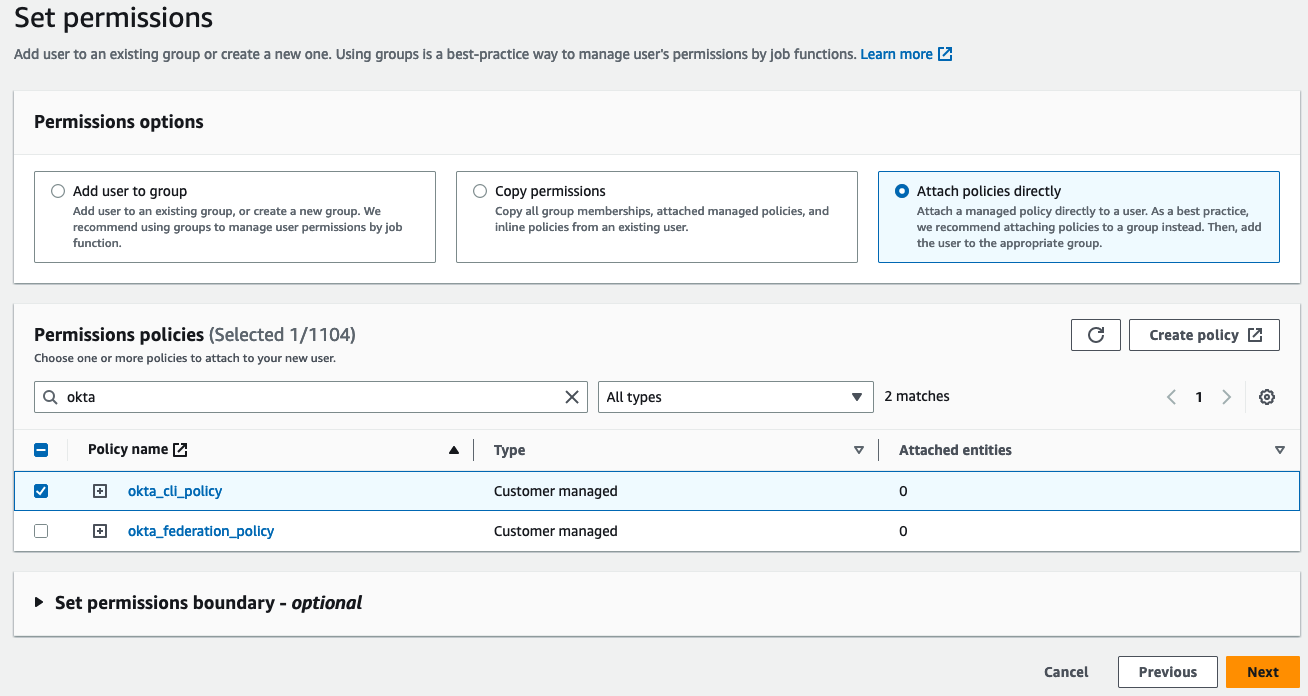The height and width of the screenshot is (696, 1308).
Task: Sort by Attached entities column arrow
Action: (x=1279, y=450)
